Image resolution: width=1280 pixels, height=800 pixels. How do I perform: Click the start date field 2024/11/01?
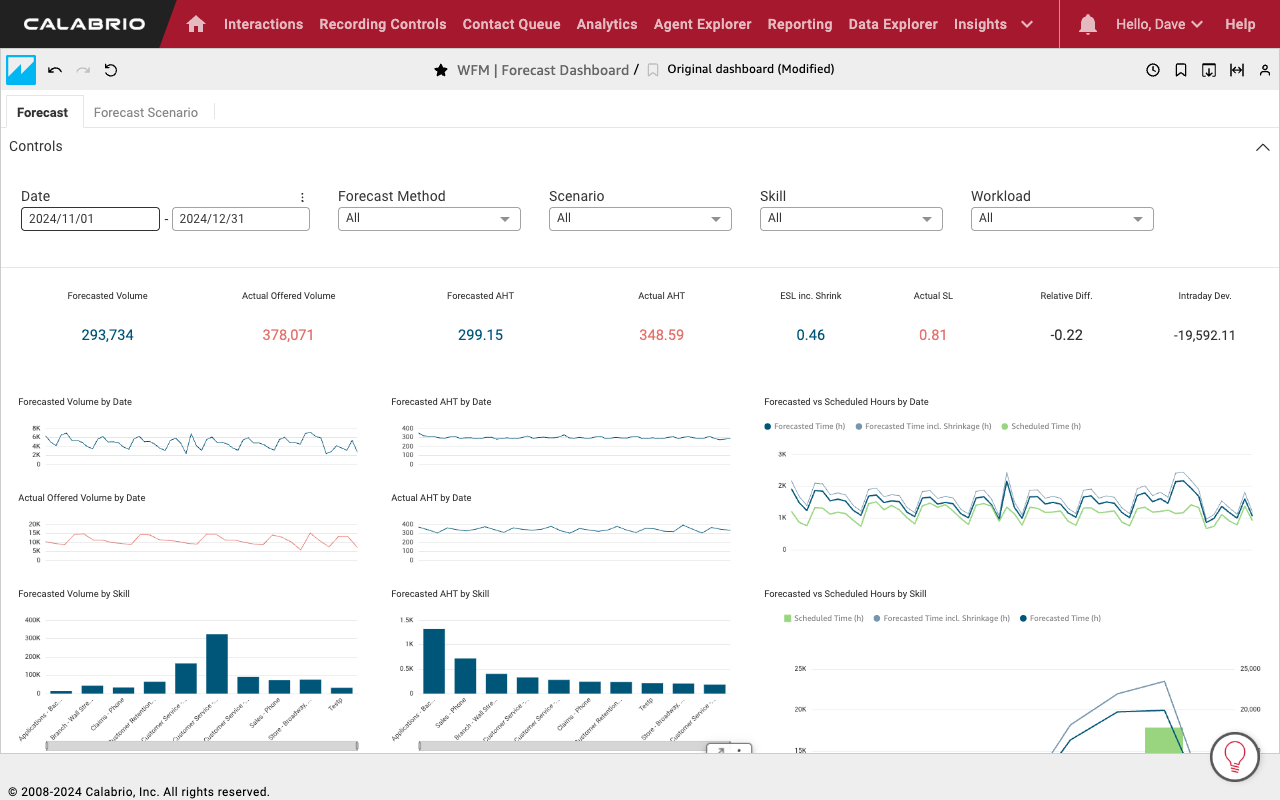[x=90, y=219]
